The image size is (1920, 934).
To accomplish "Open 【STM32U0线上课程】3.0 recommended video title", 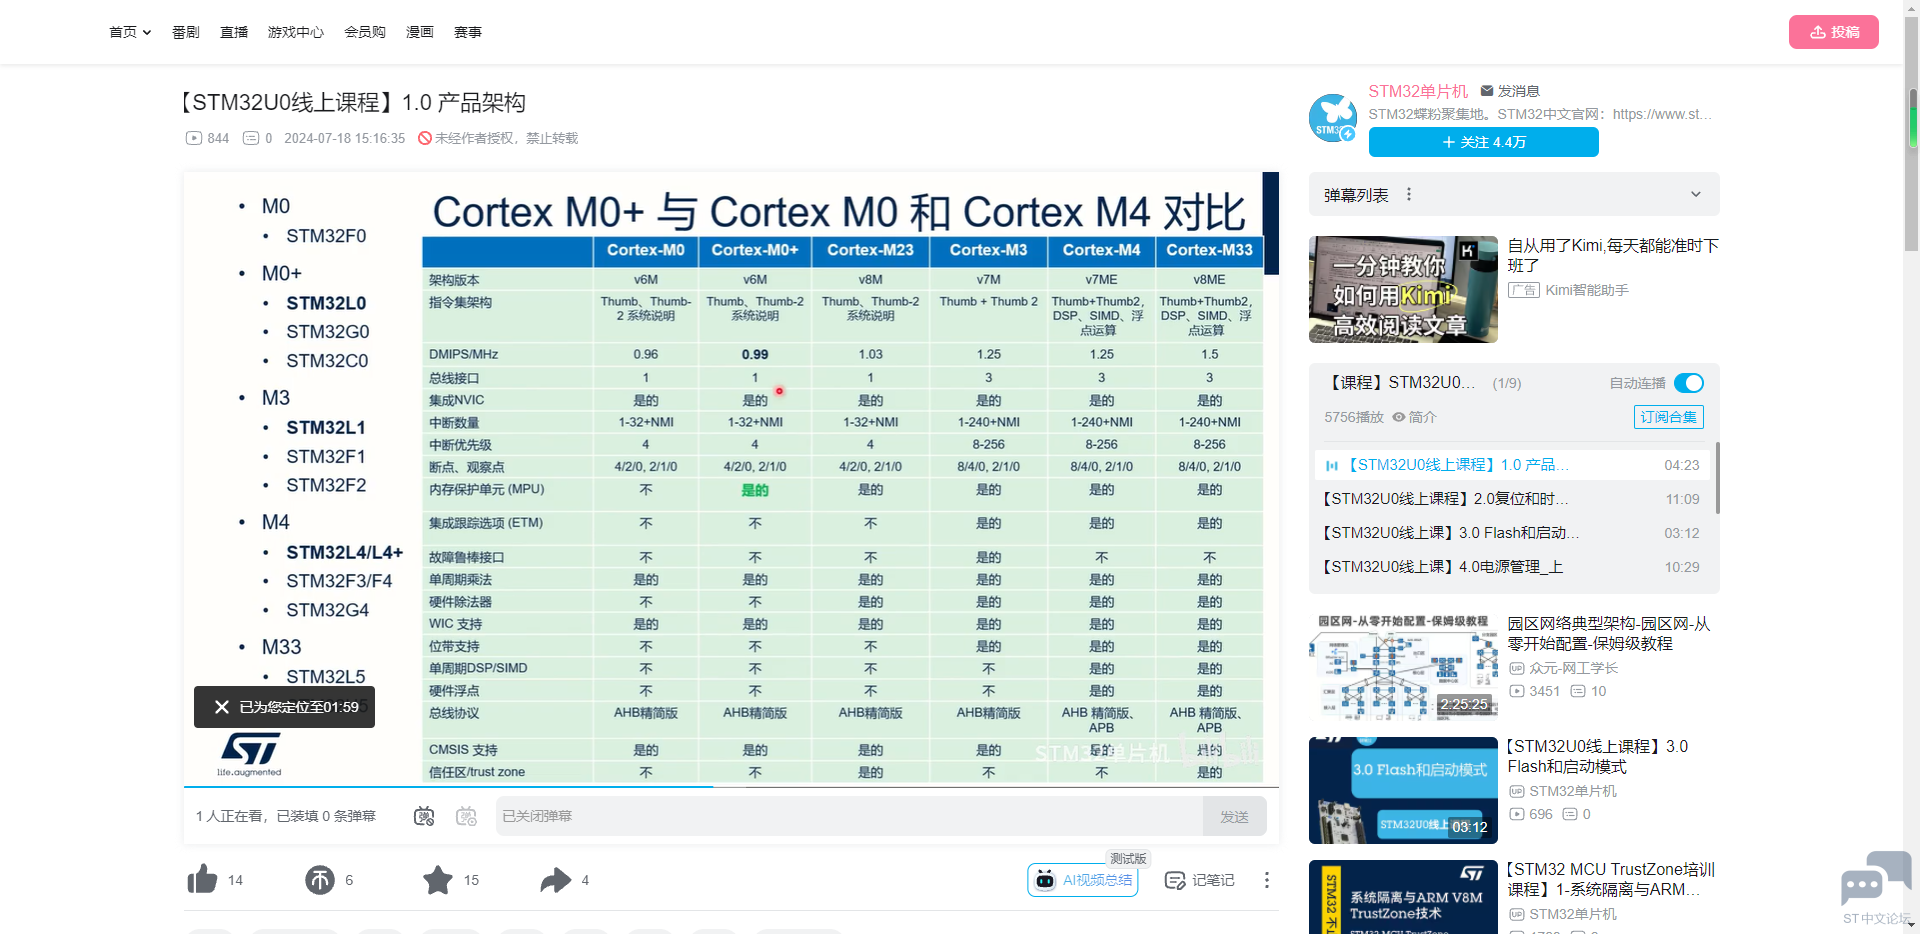I will (1598, 756).
